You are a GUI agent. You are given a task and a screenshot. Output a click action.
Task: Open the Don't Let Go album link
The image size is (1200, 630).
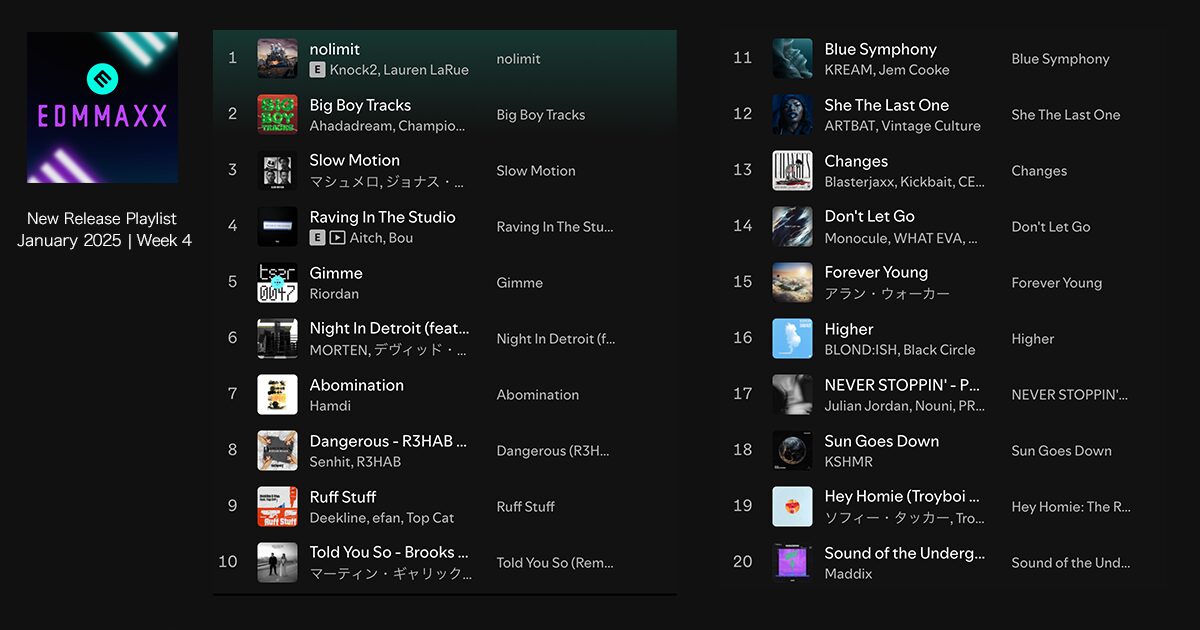tap(1051, 227)
